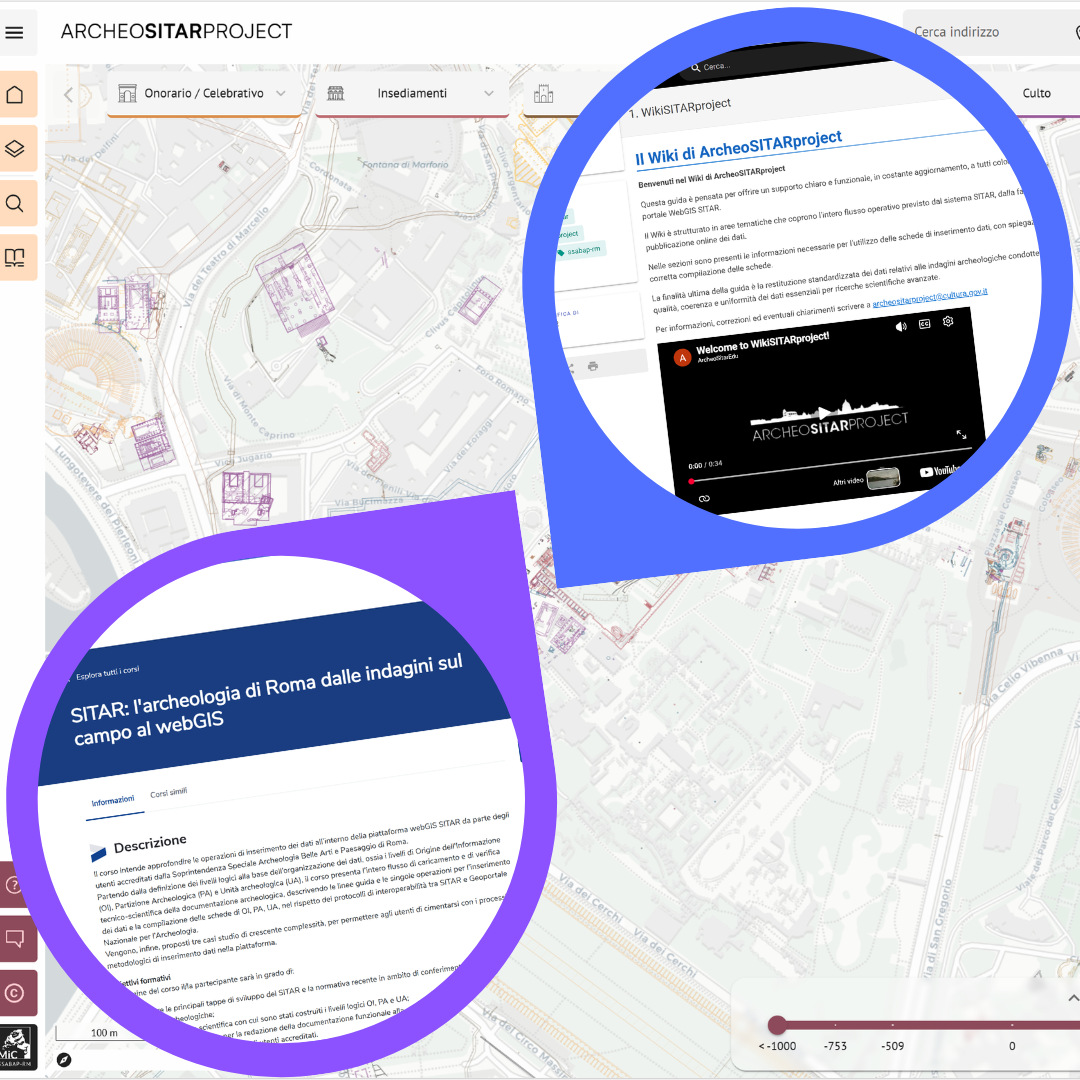Image resolution: width=1080 pixels, height=1080 pixels.
Task: Click the timeline slider handle at -1000
Action: [x=777, y=1025]
